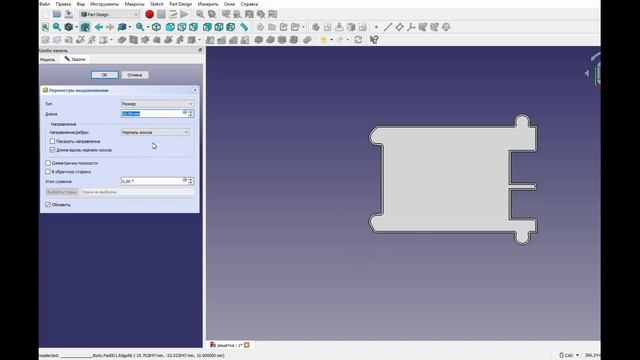Click the Save document icon
The image size is (640, 360).
[x=68, y=14]
